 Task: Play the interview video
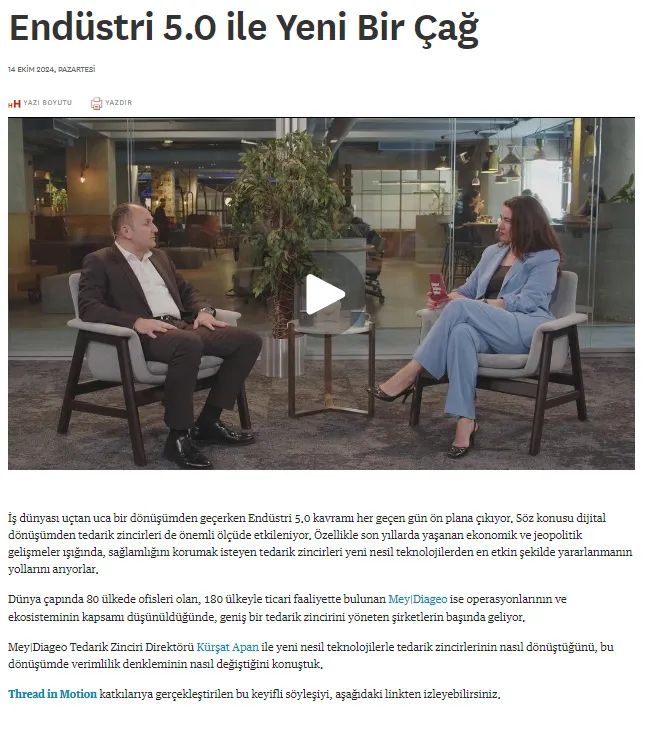tap(325, 294)
